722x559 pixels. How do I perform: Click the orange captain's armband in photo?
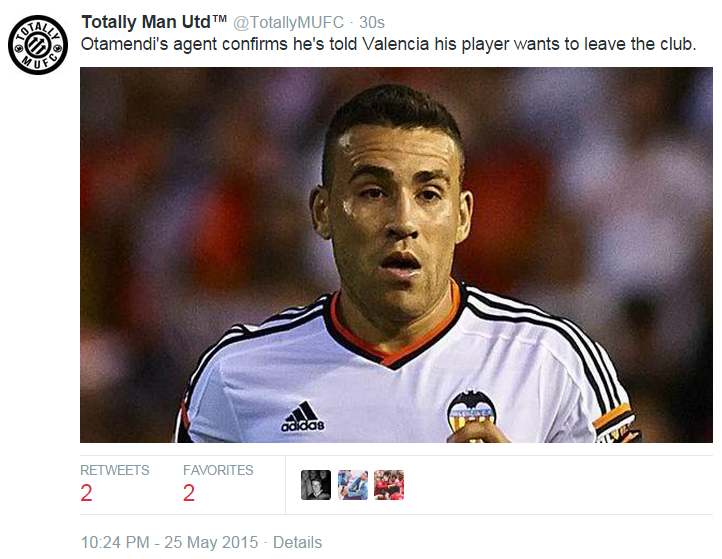(x=615, y=423)
